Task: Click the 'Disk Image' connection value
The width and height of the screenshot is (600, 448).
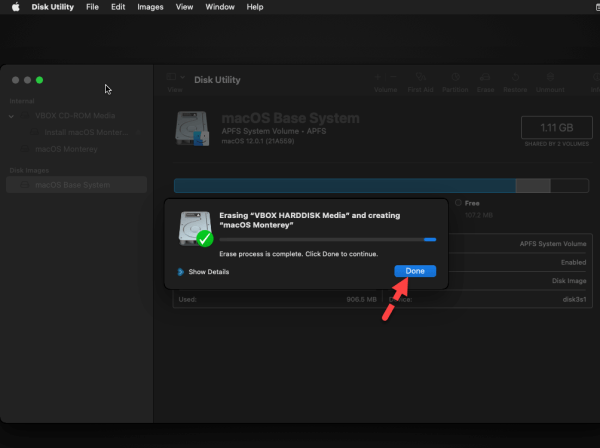Action: [569, 281]
